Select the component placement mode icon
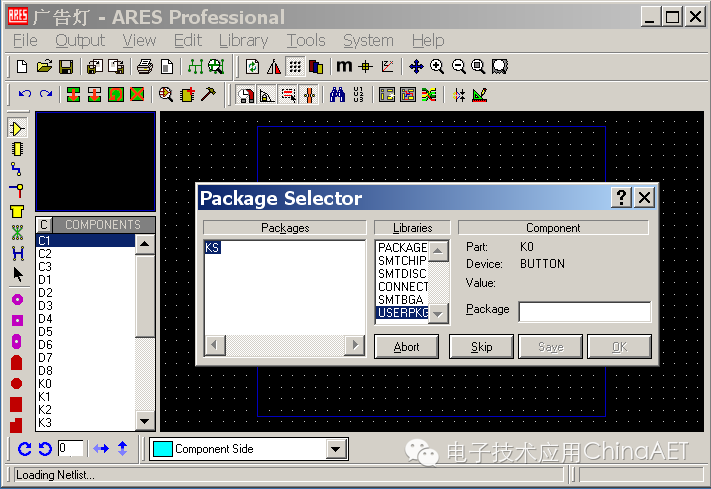The width and height of the screenshot is (711, 489). [17, 128]
